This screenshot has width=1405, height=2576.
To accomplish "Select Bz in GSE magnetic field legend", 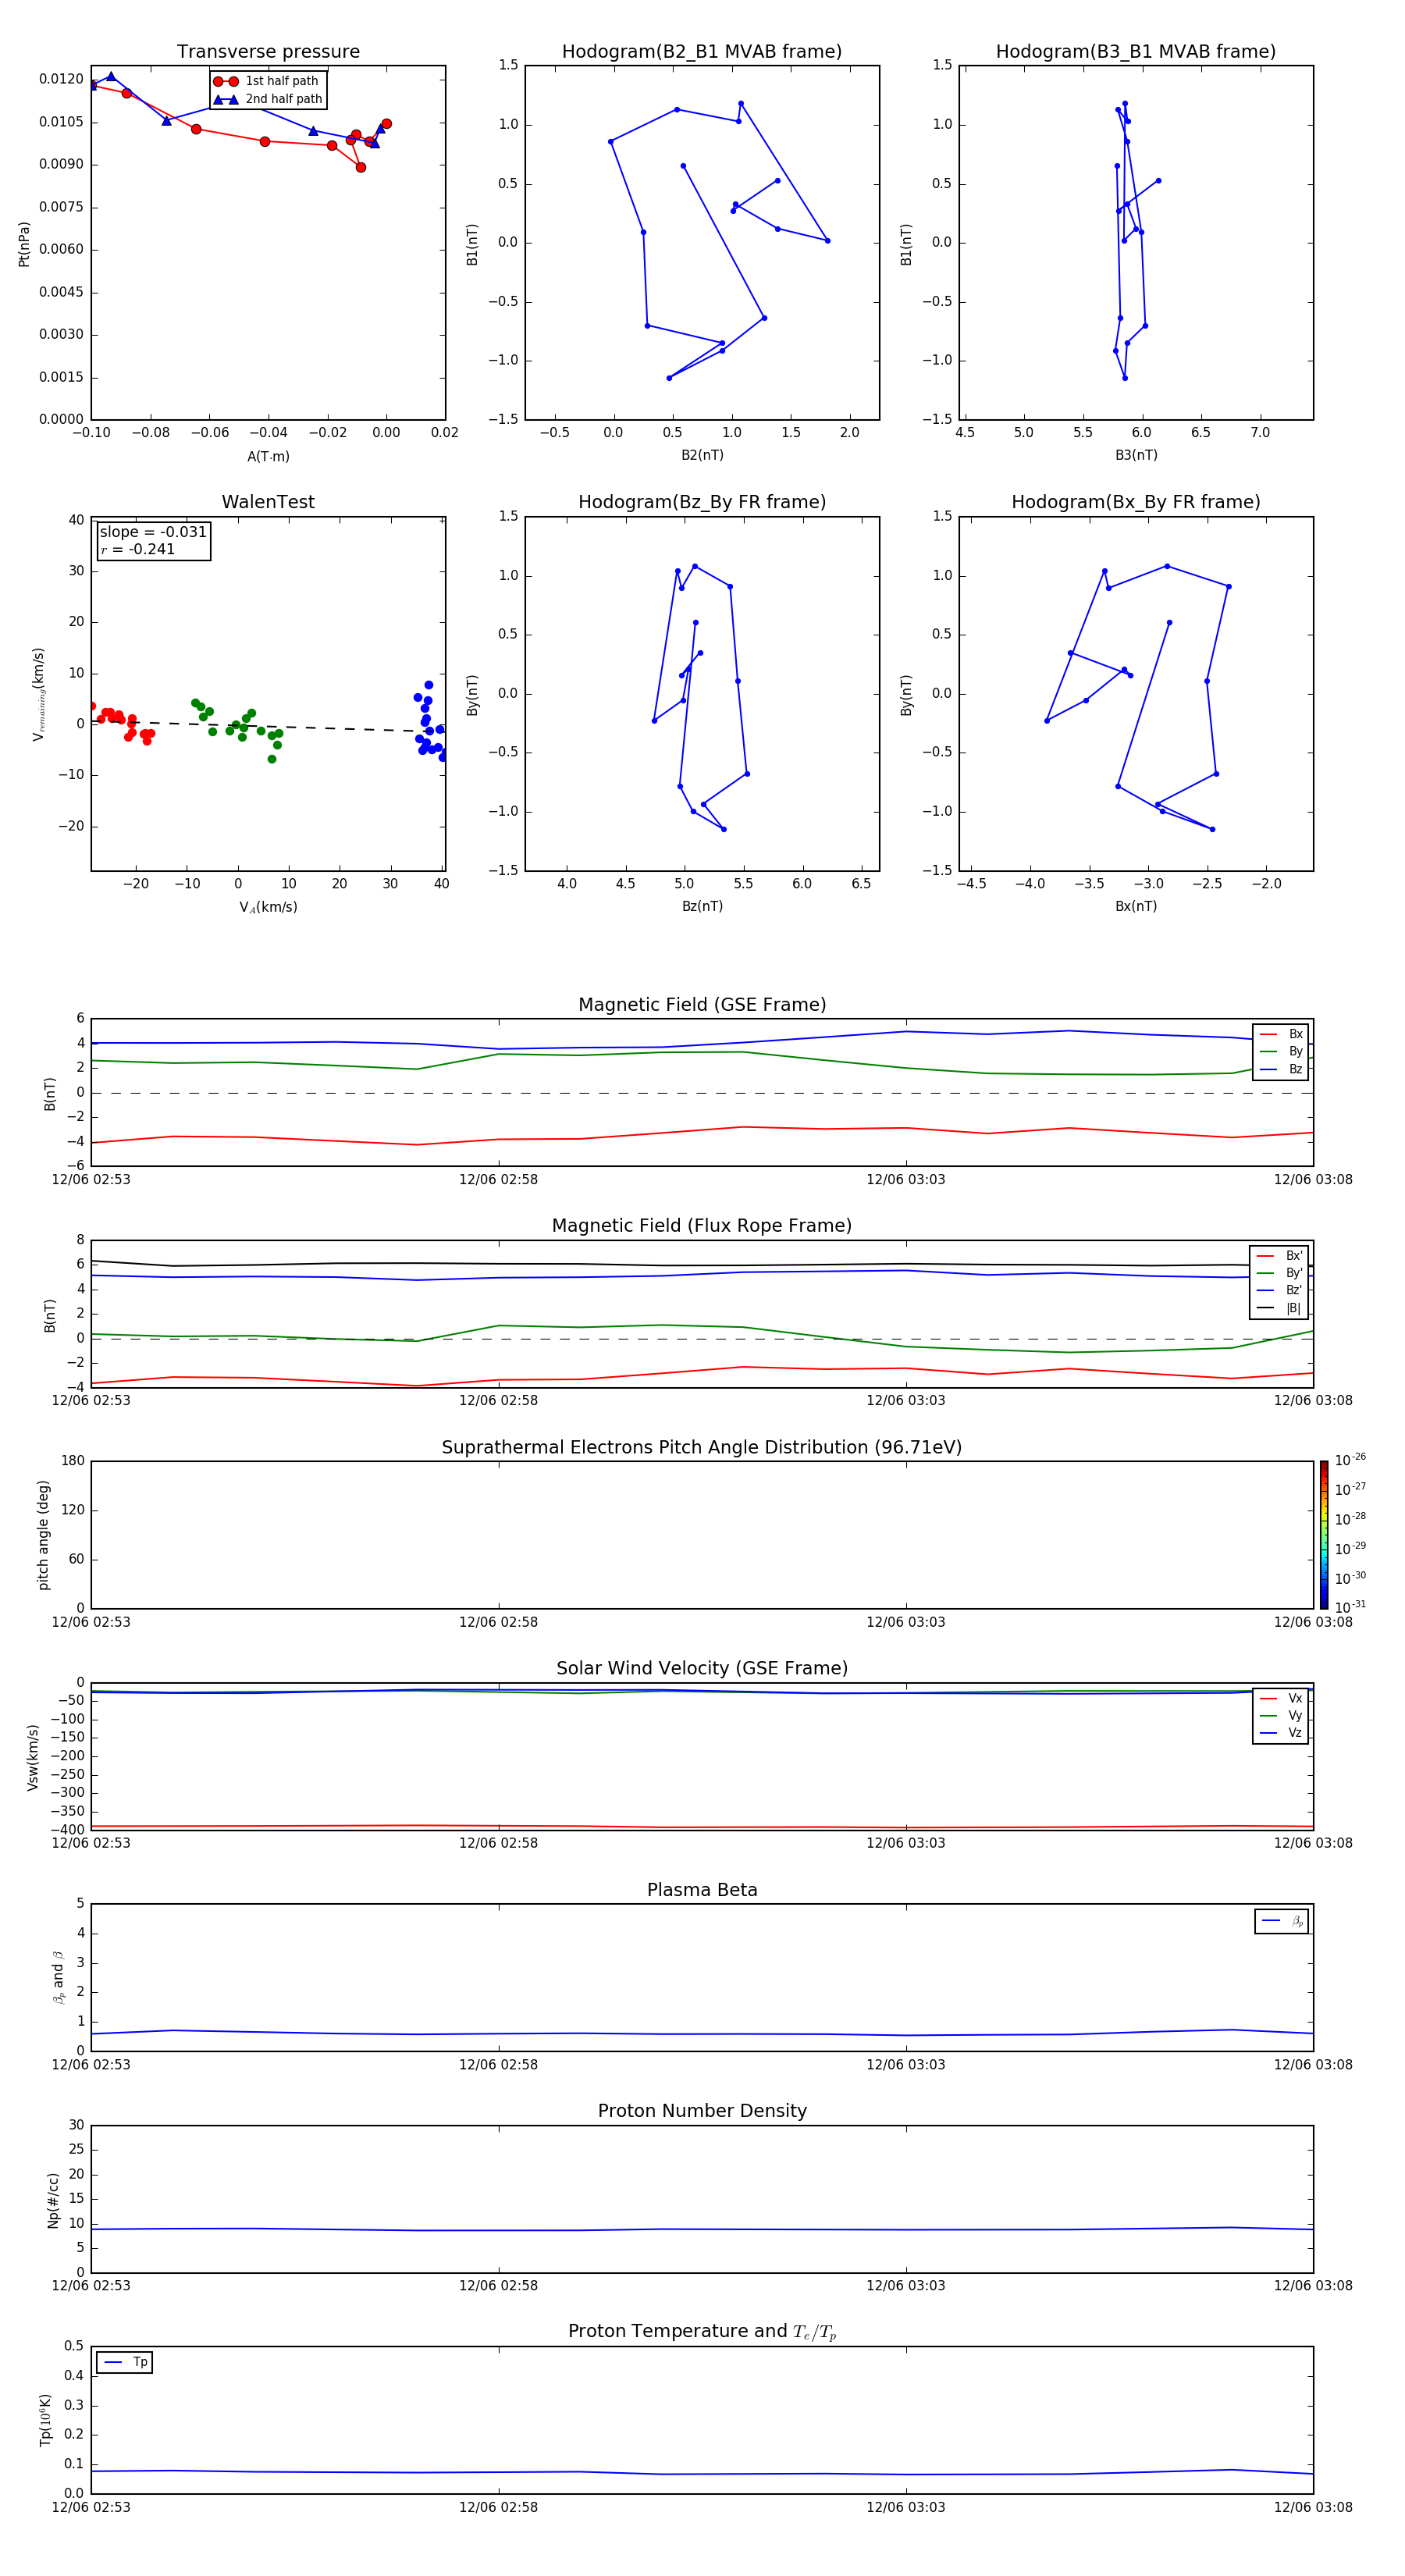I will click(x=1281, y=1069).
